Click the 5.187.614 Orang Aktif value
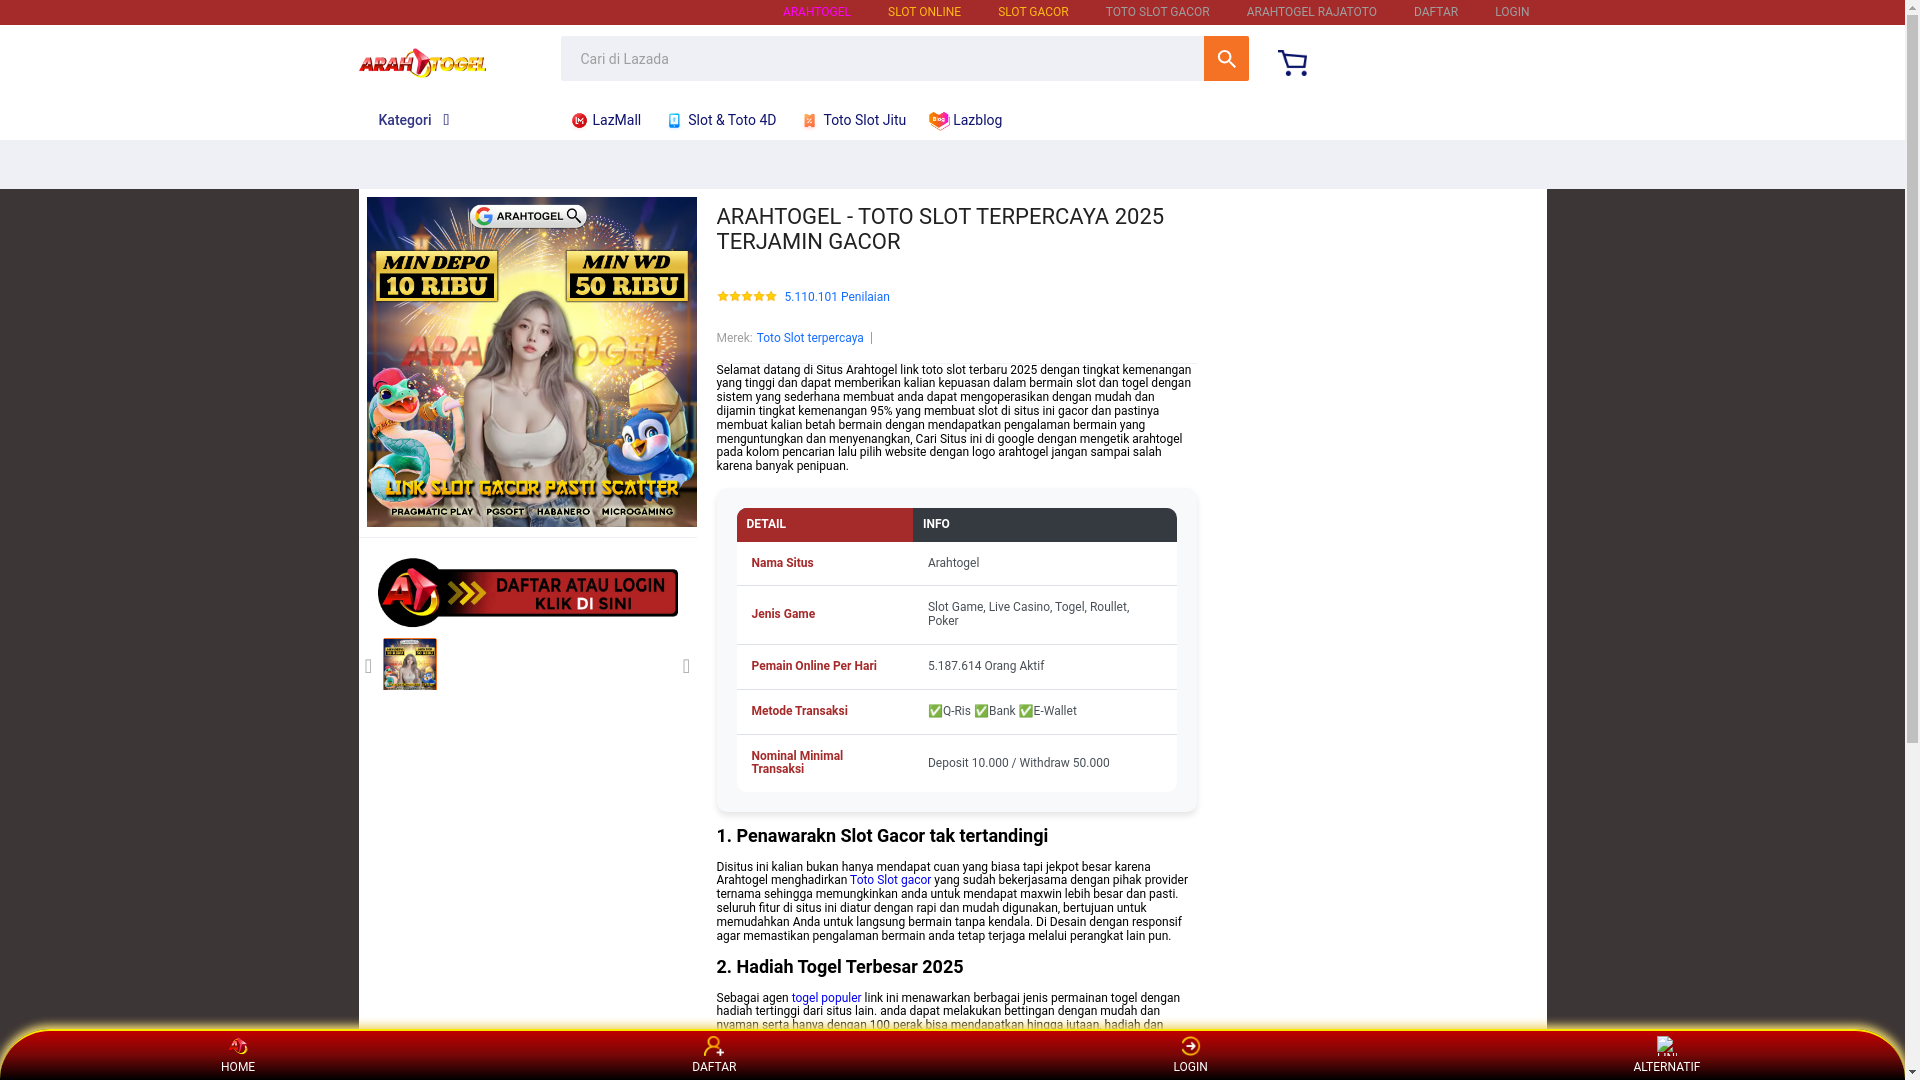1920x1080 pixels. coord(985,666)
